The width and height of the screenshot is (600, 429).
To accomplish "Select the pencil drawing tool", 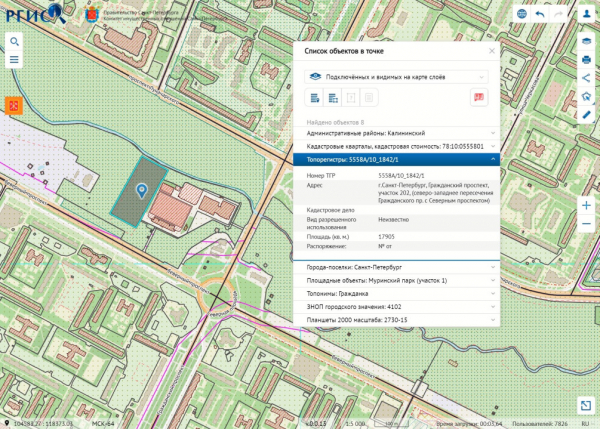I will (x=586, y=114).
